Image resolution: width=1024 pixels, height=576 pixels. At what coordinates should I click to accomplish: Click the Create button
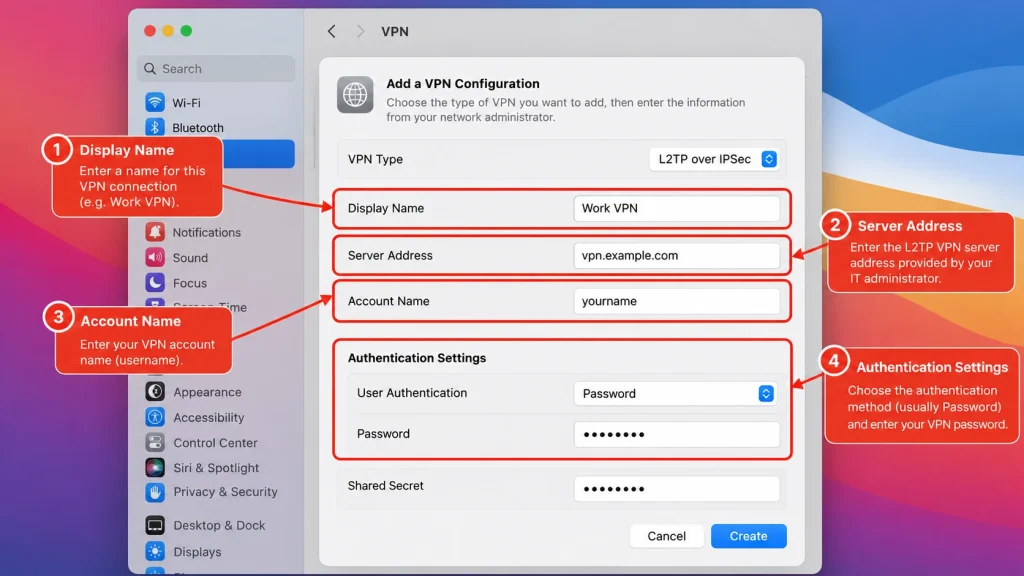pos(748,536)
